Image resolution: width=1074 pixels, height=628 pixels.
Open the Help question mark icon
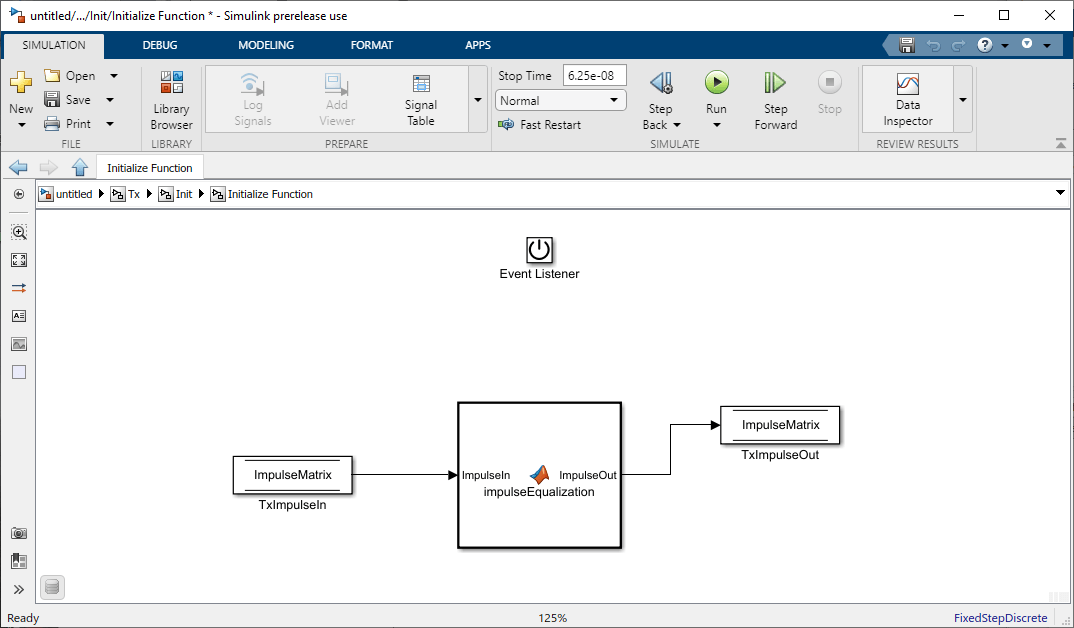[x=985, y=45]
